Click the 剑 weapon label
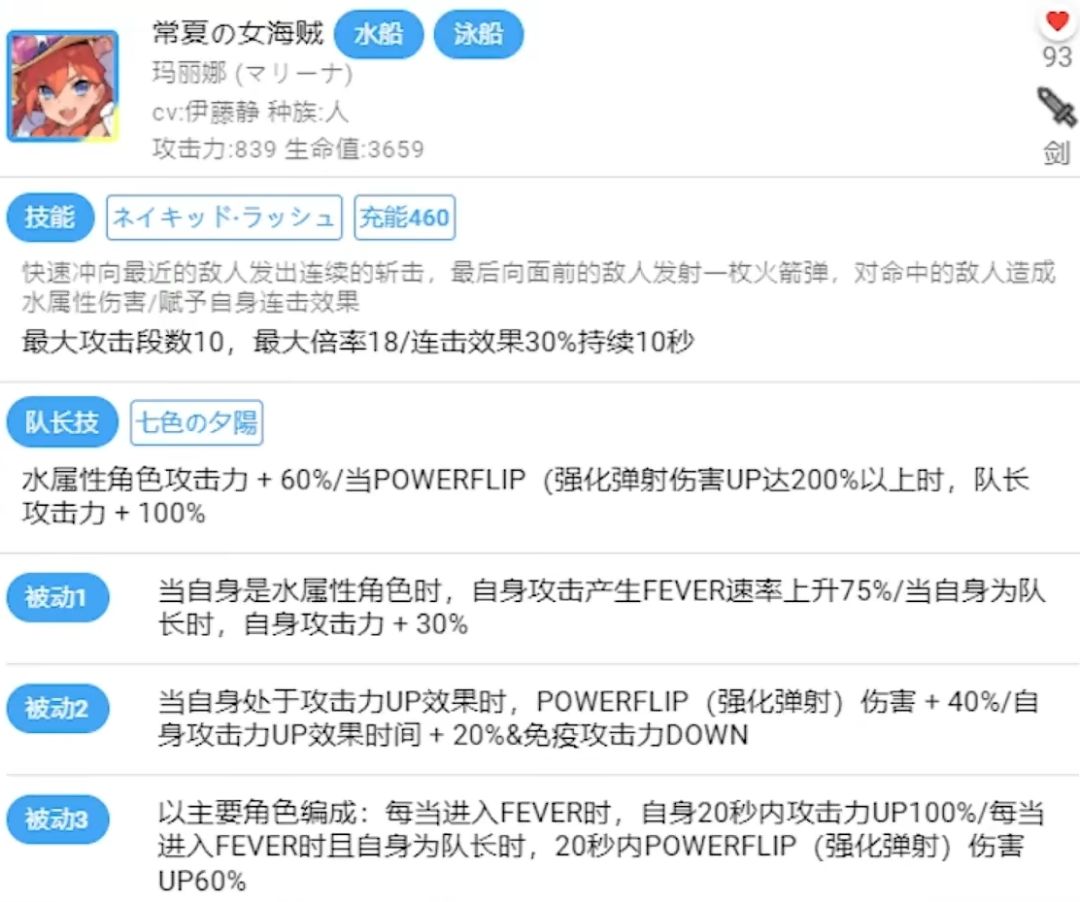 1057,153
